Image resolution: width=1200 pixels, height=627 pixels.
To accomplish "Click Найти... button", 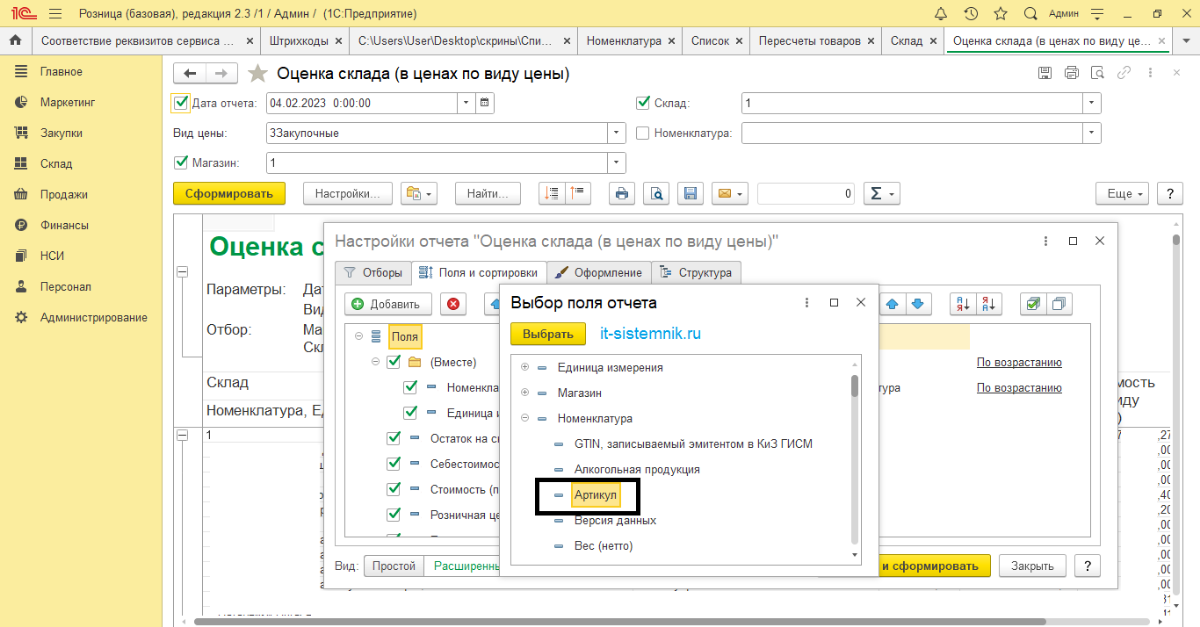I will [487, 194].
